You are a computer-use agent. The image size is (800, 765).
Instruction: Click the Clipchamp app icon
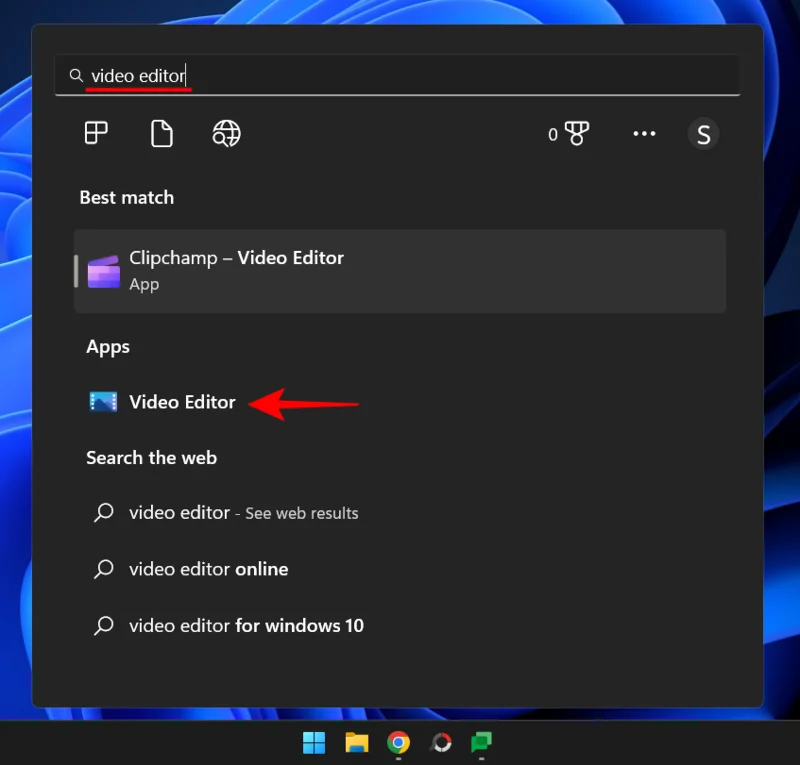pyautogui.click(x=104, y=270)
